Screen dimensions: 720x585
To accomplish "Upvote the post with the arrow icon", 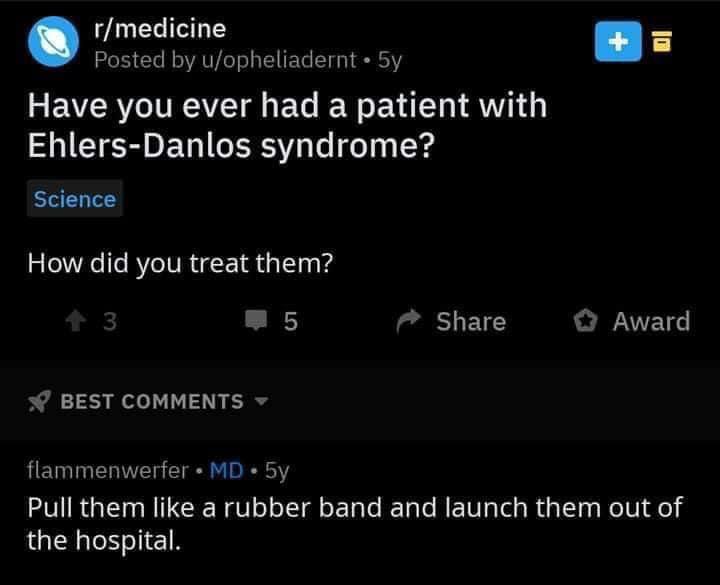I will point(76,321).
